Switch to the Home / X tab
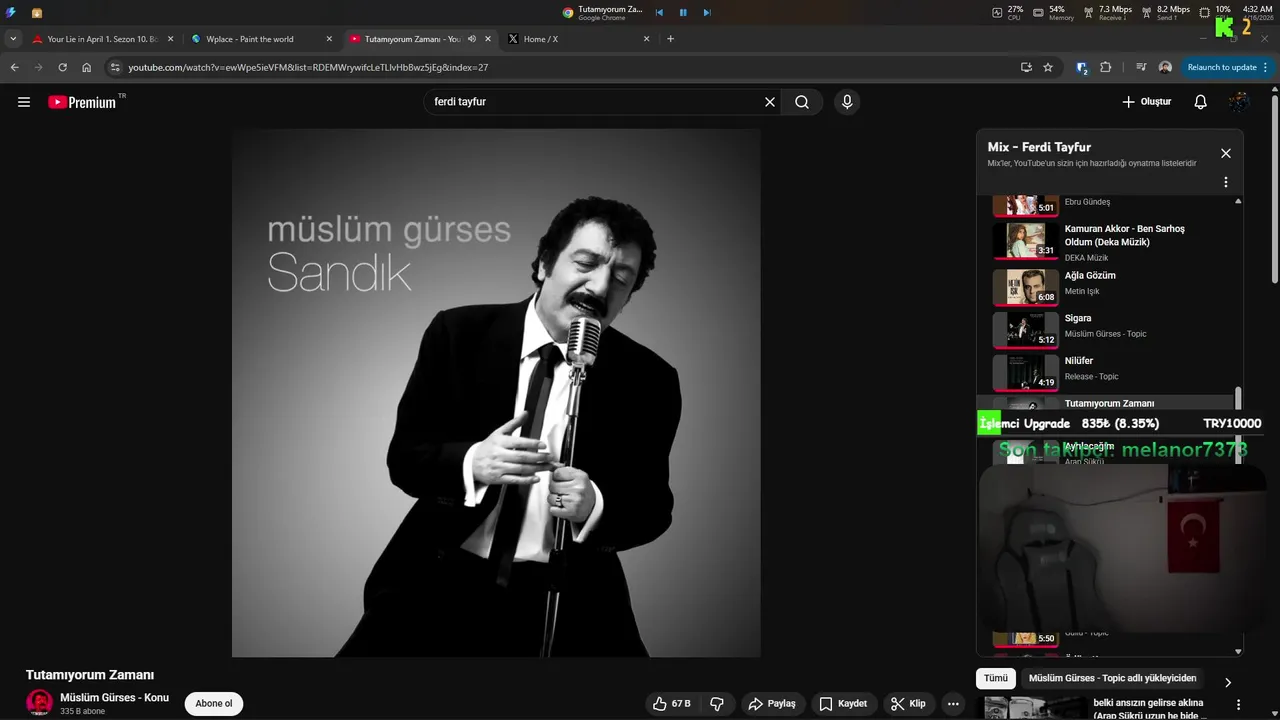 [x=541, y=39]
